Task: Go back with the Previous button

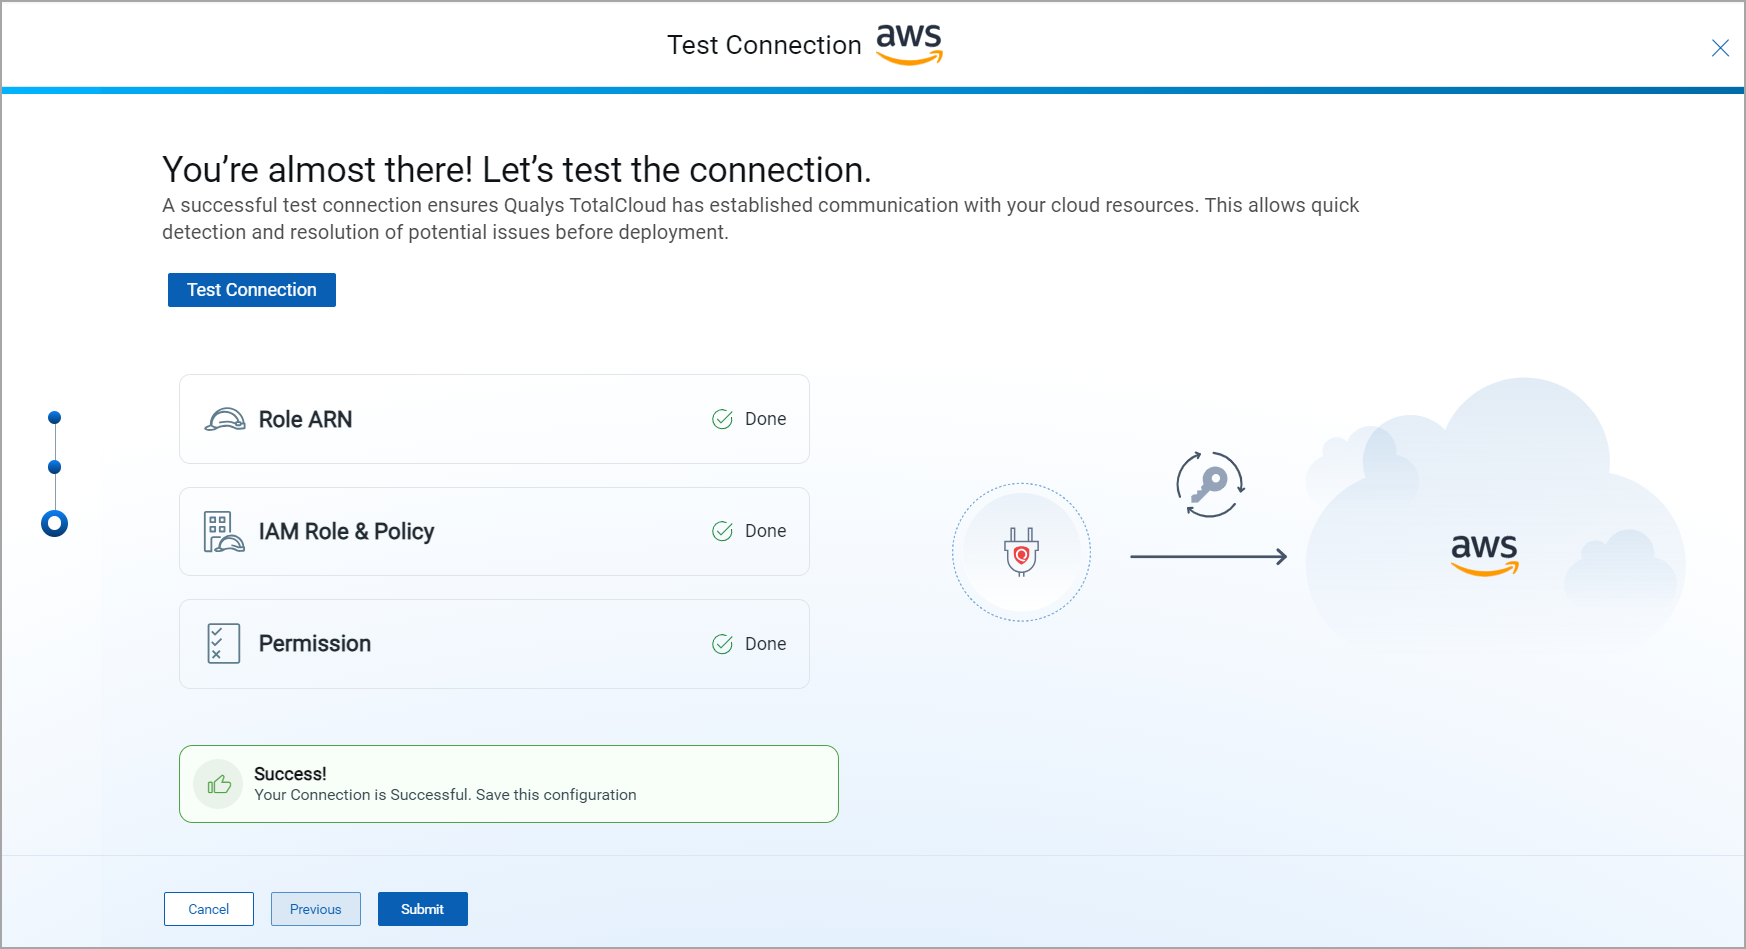Action: coord(316,909)
